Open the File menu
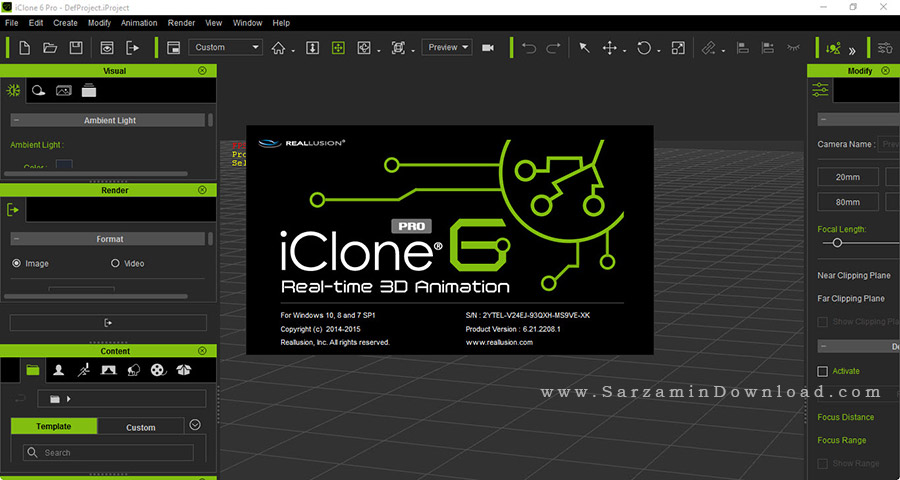Image resolution: width=900 pixels, height=480 pixels. pos(11,23)
